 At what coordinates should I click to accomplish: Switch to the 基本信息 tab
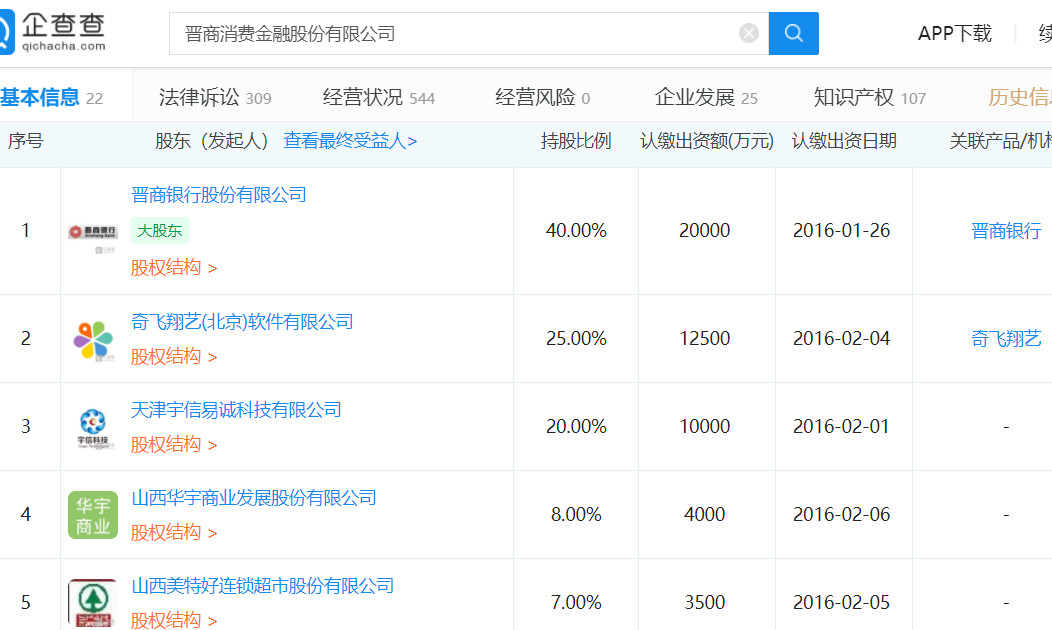pos(52,98)
